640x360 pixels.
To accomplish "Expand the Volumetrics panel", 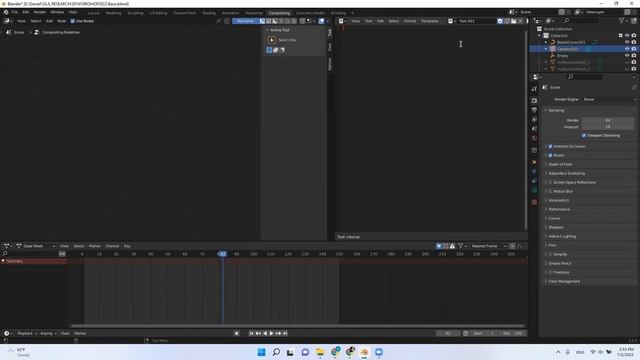I will point(558,200).
